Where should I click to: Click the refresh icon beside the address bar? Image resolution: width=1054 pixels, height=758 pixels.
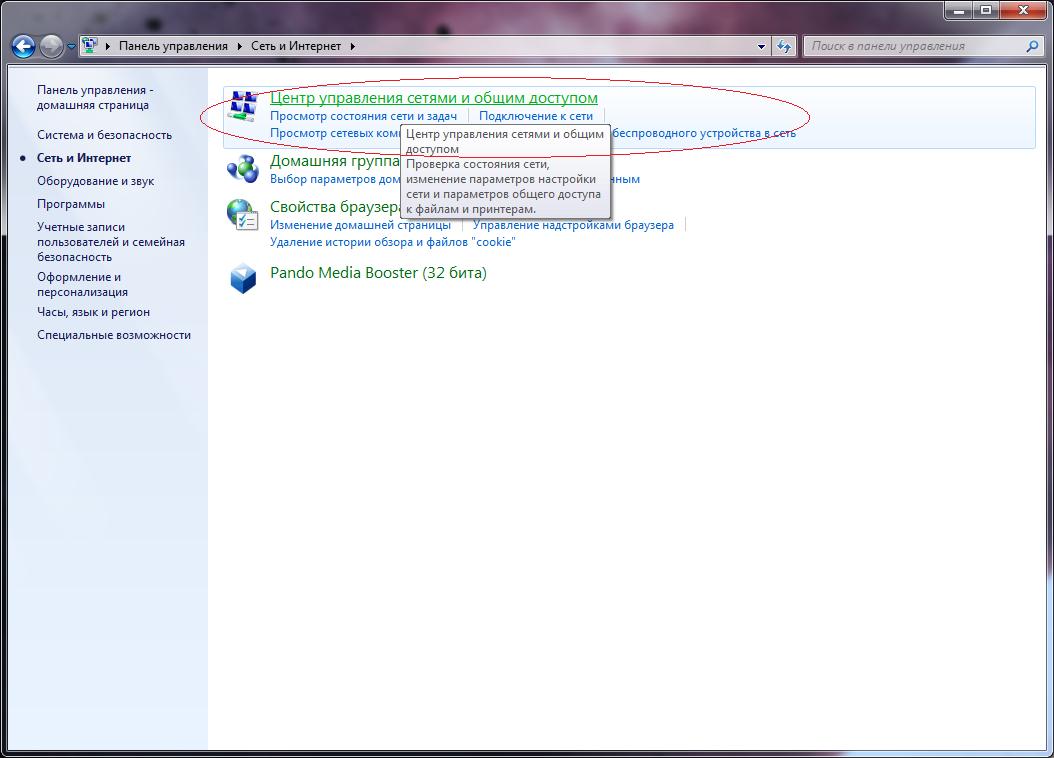point(784,46)
